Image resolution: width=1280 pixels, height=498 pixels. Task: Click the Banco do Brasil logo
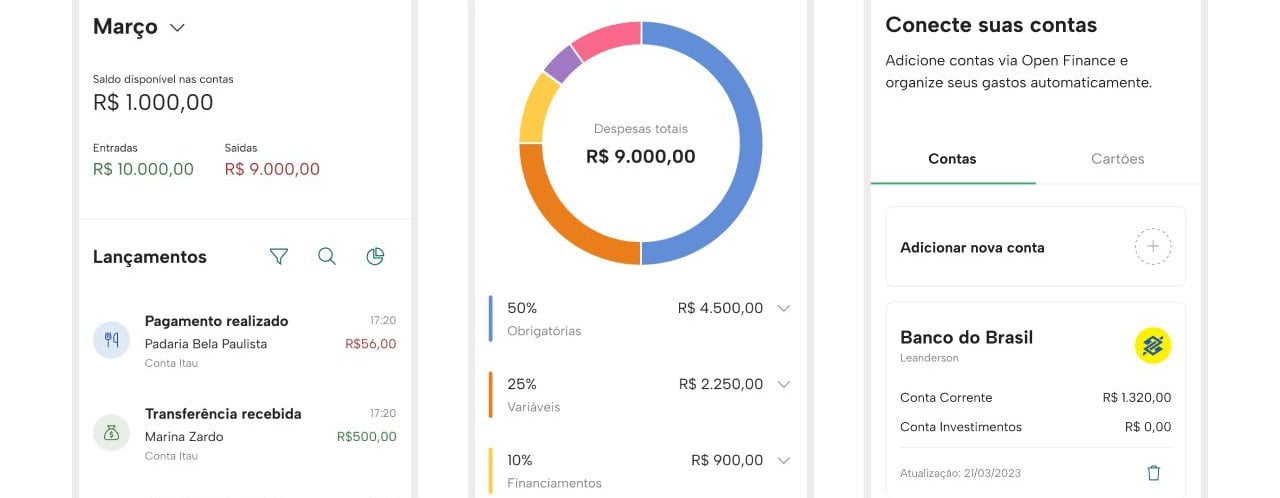tap(1152, 346)
